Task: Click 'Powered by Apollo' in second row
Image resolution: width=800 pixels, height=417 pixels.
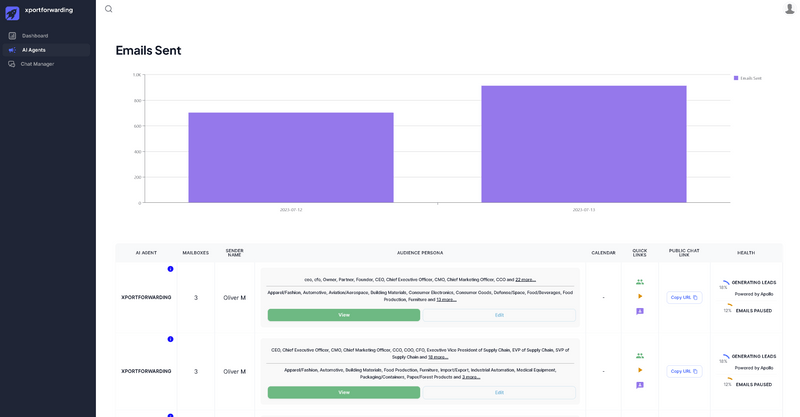Action: coord(754,368)
